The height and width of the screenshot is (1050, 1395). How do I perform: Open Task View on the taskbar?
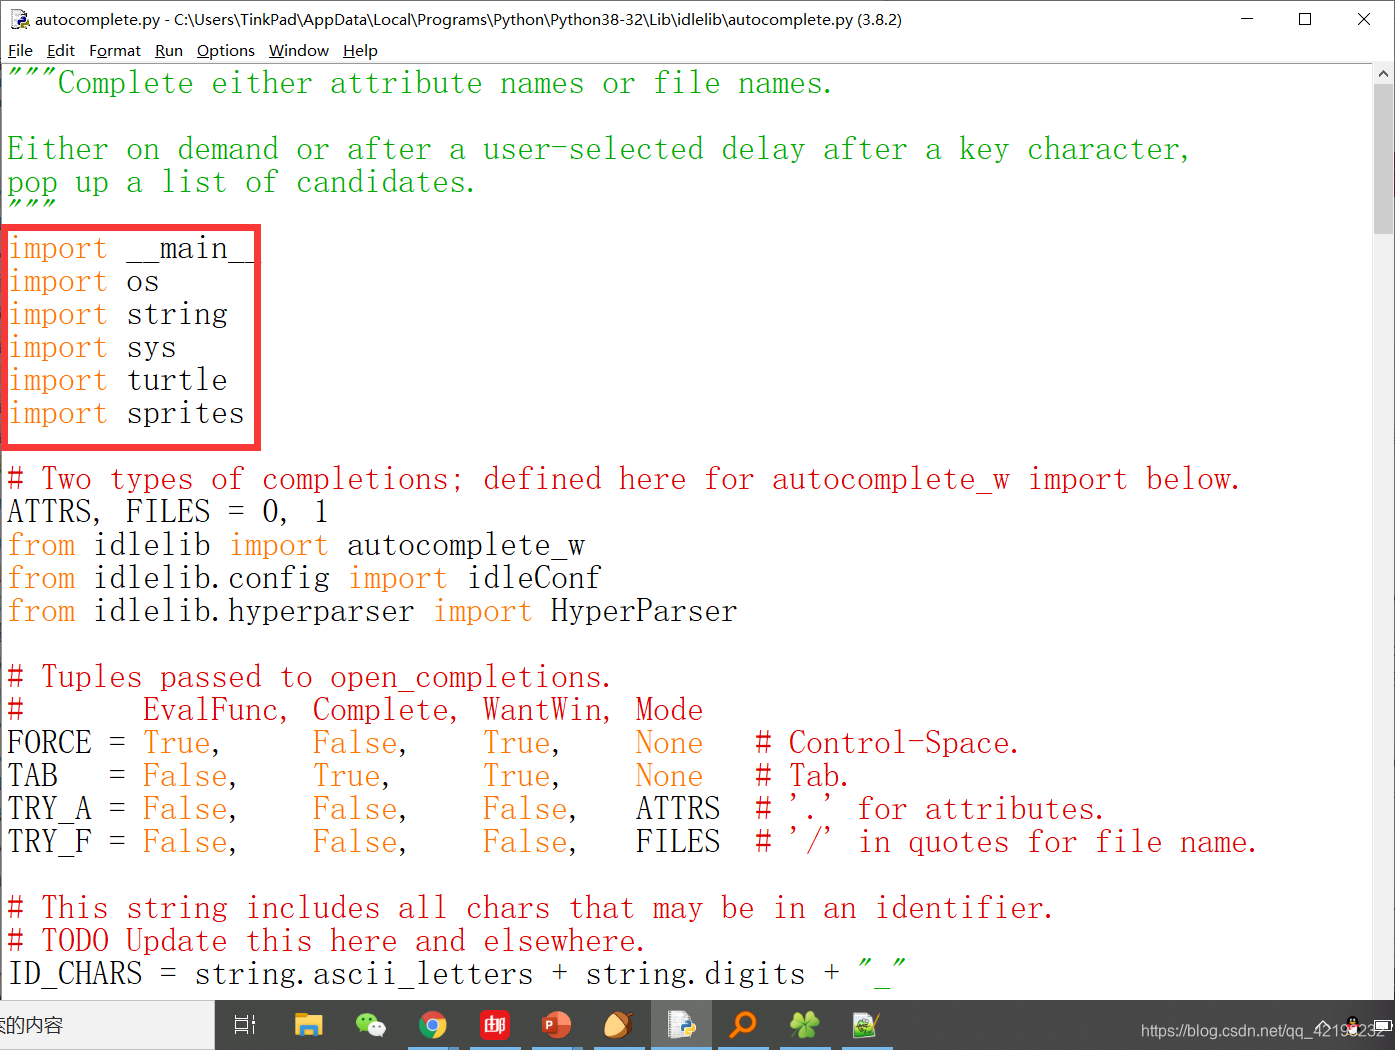(243, 1025)
